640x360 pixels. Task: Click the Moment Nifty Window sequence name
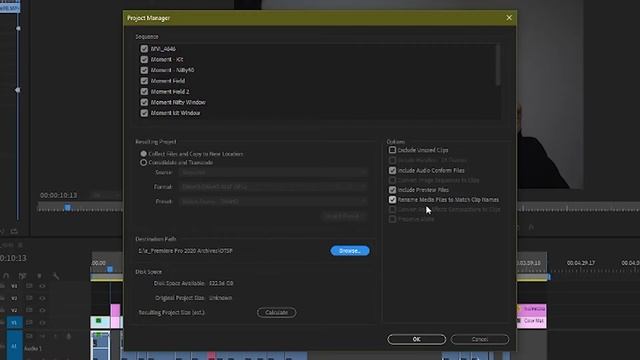pyautogui.click(x=178, y=102)
